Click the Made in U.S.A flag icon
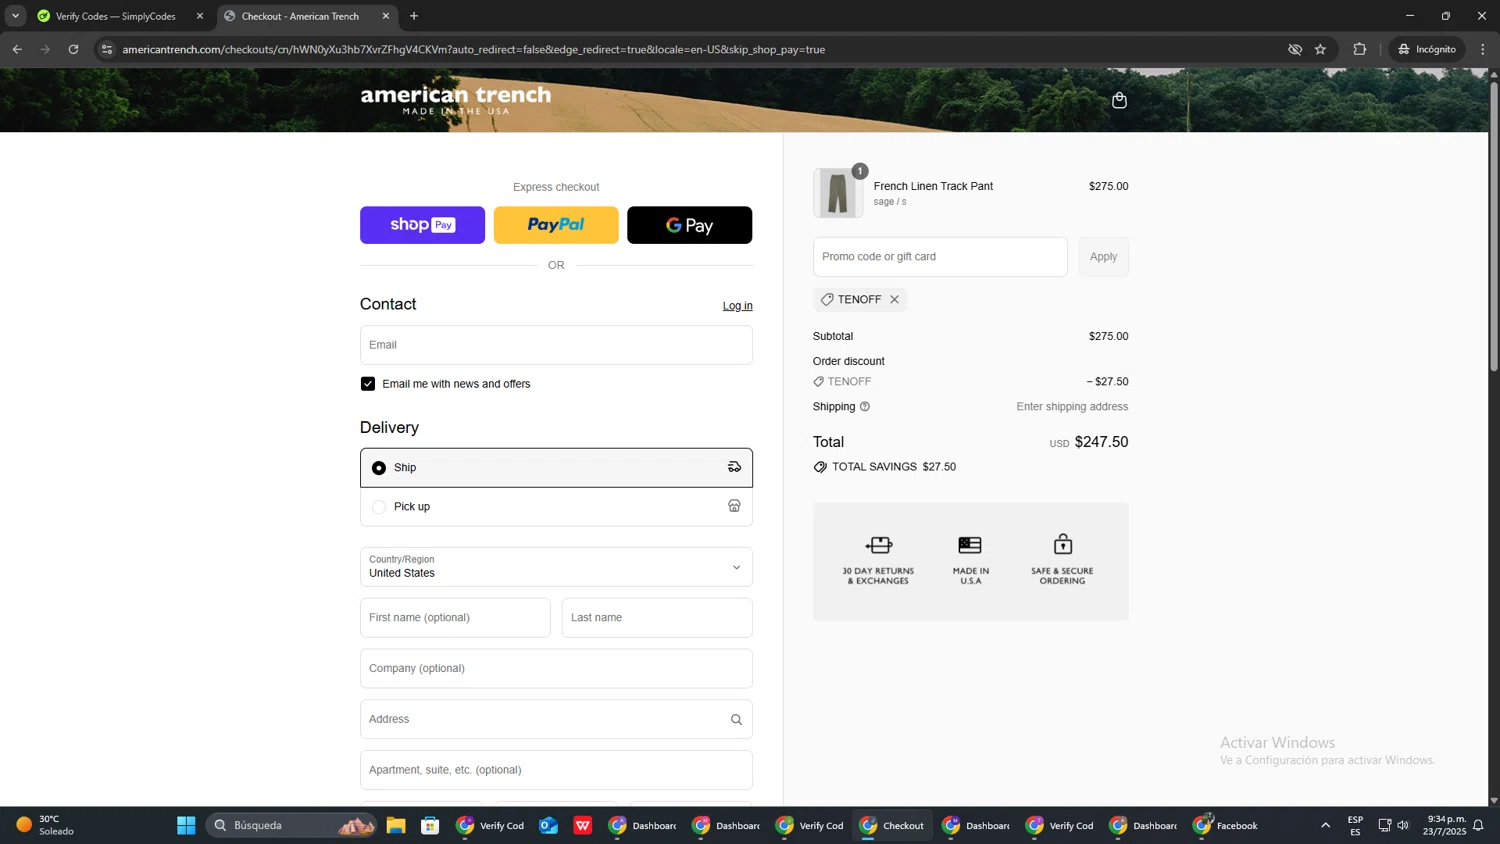Screen dimensions: 1500x844 pos(970,545)
